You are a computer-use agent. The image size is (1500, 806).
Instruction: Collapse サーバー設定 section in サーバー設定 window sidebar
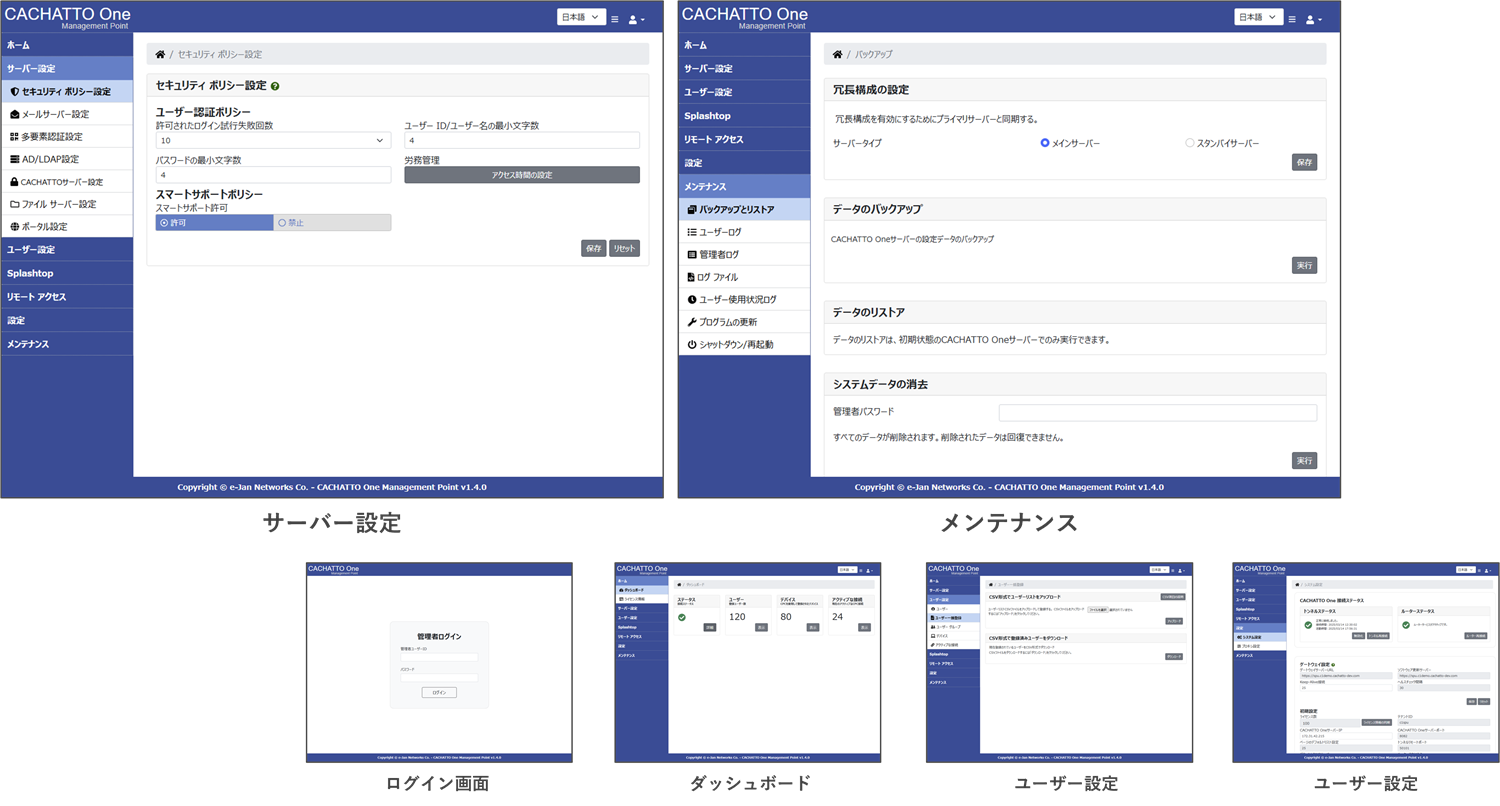[x=67, y=68]
